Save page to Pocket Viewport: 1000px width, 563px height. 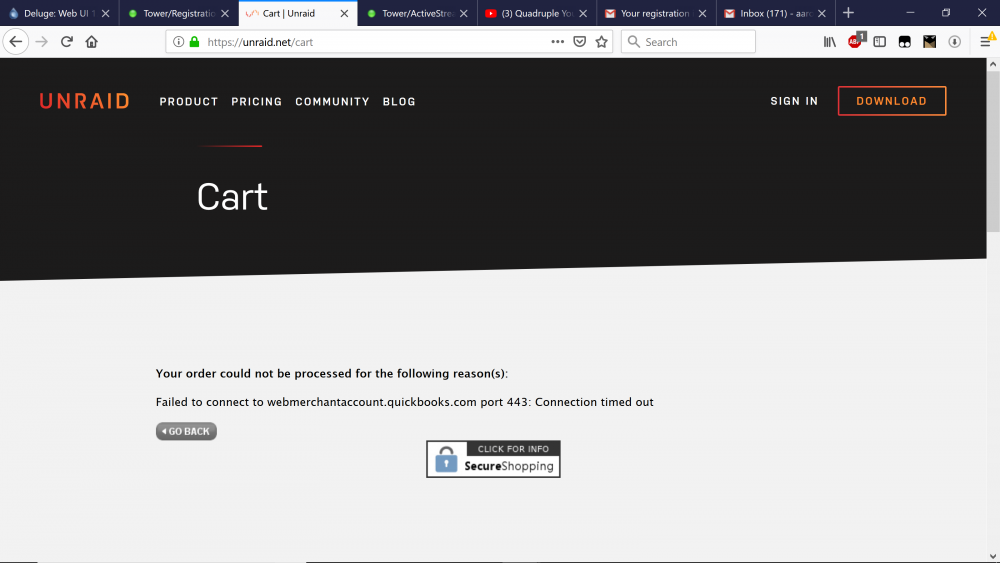click(579, 42)
